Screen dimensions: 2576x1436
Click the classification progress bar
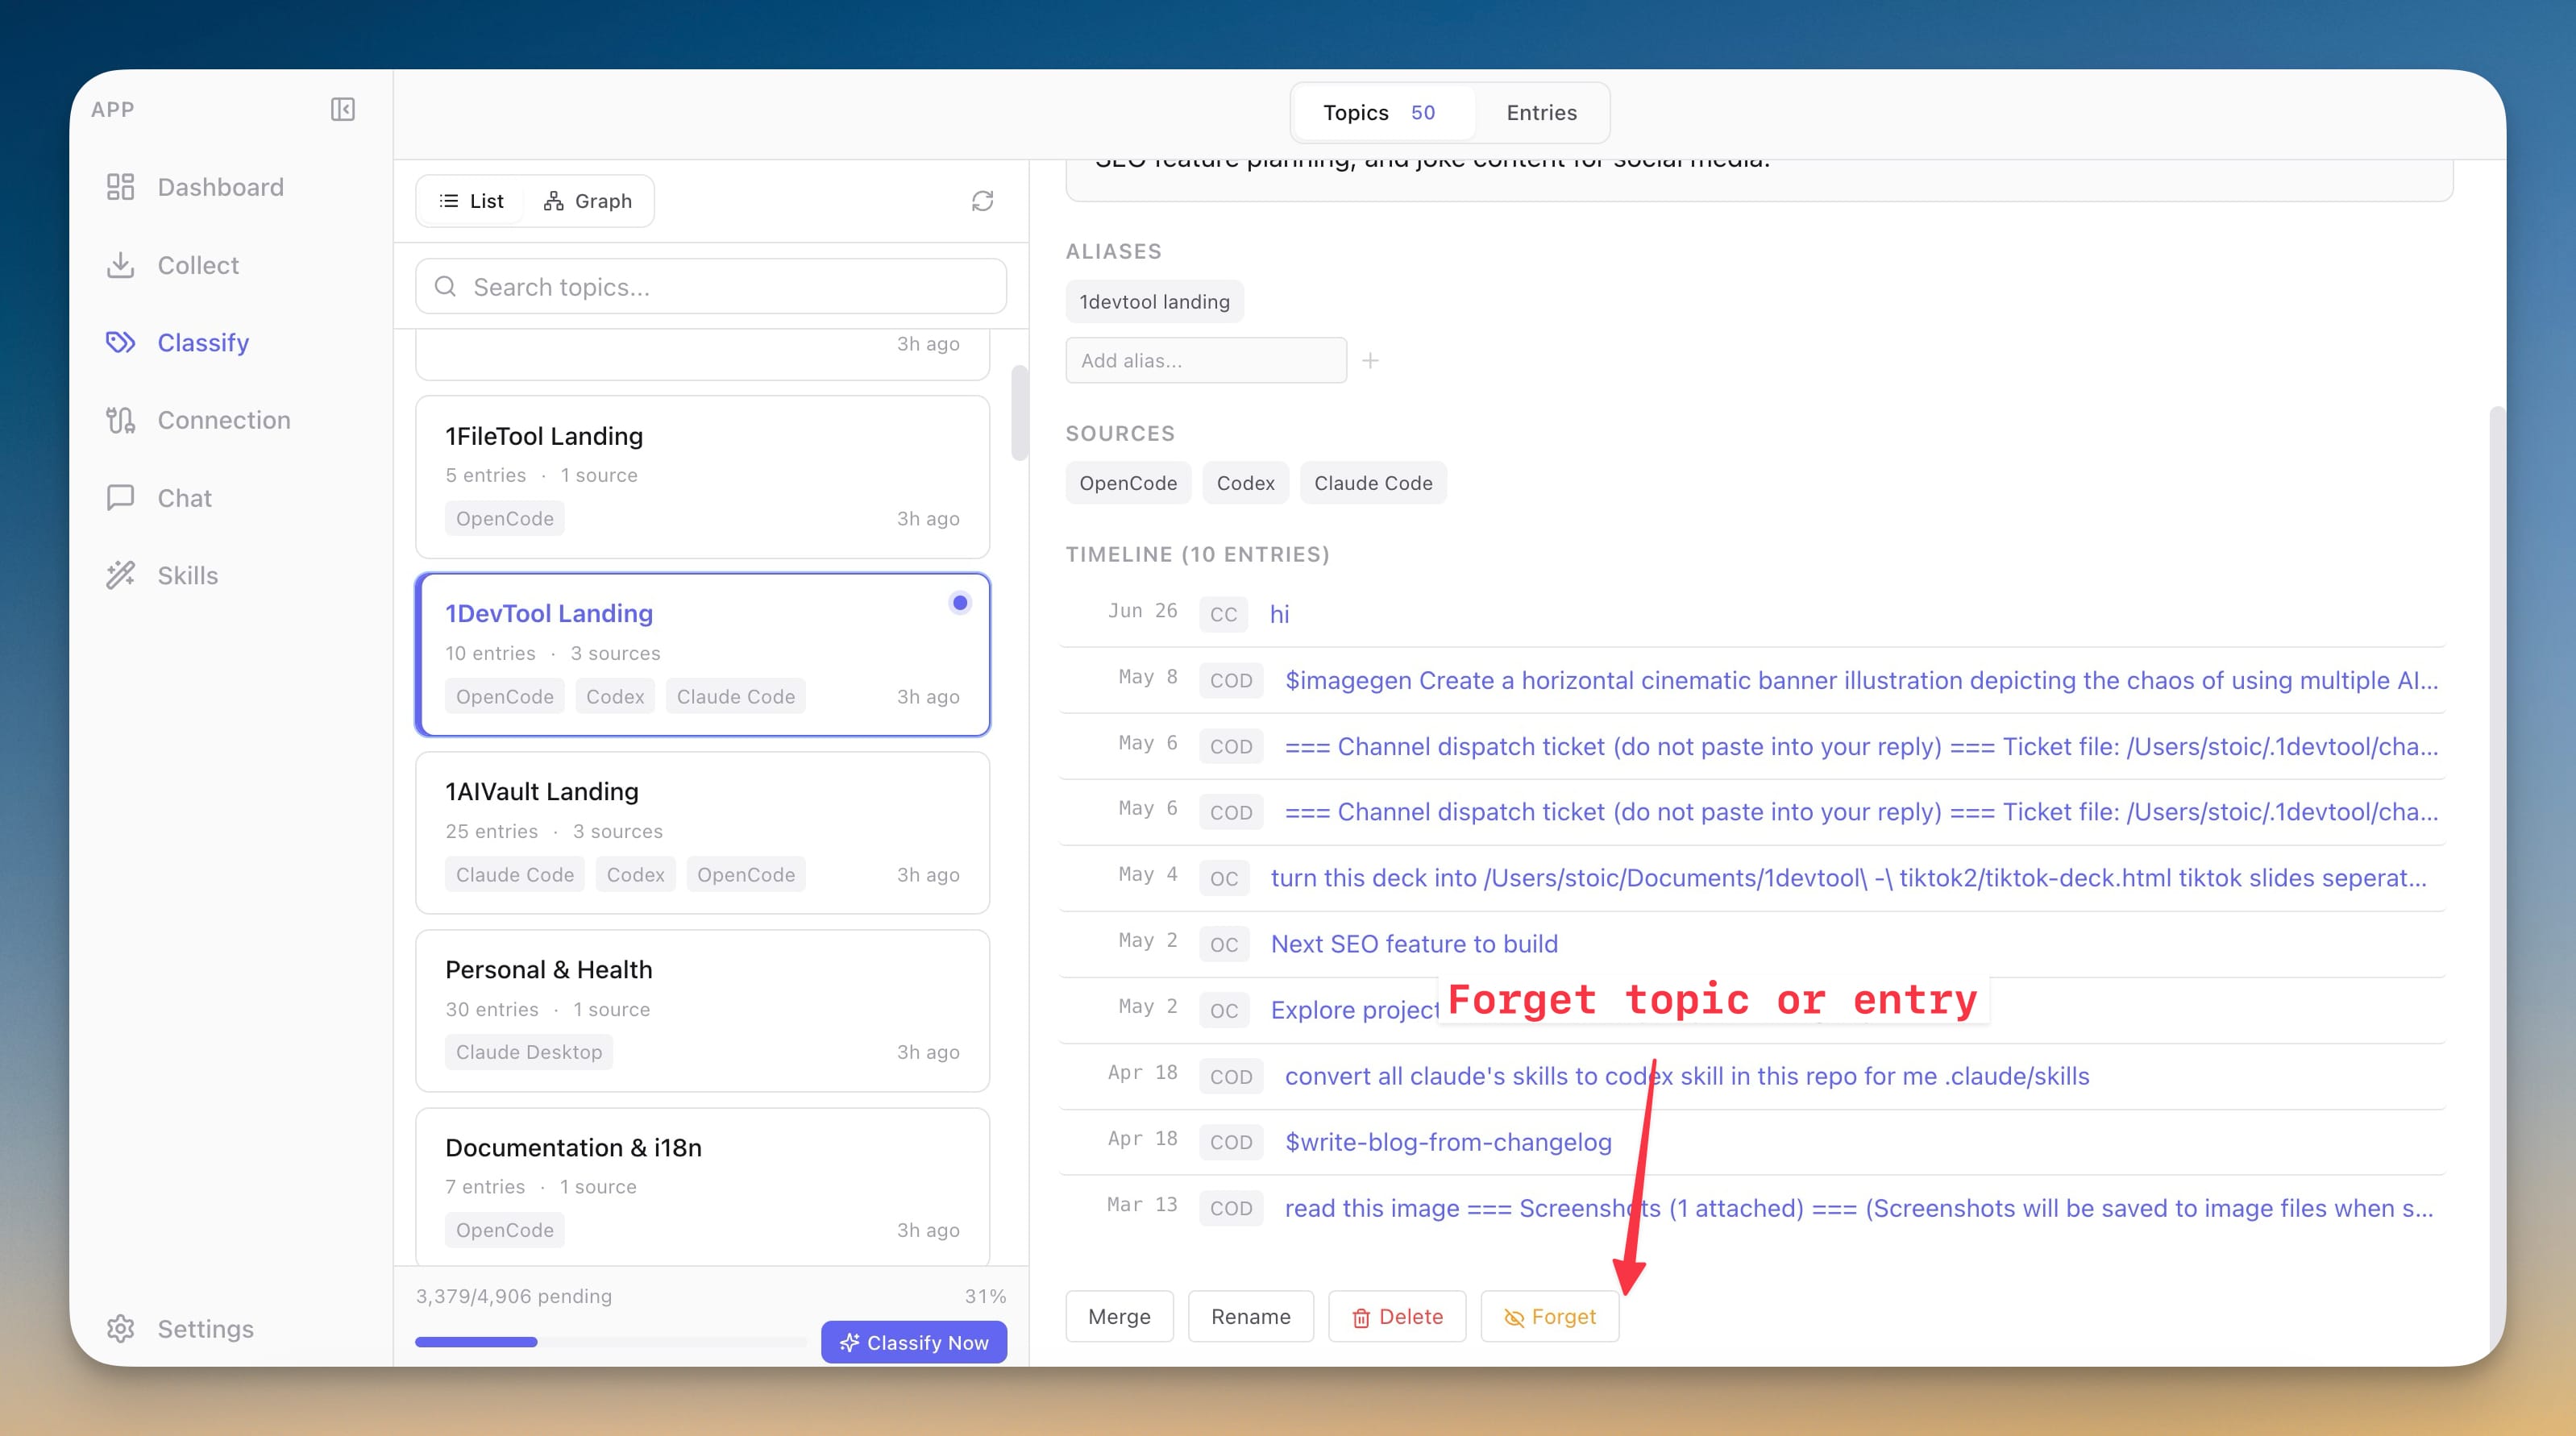pos(610,1342)
